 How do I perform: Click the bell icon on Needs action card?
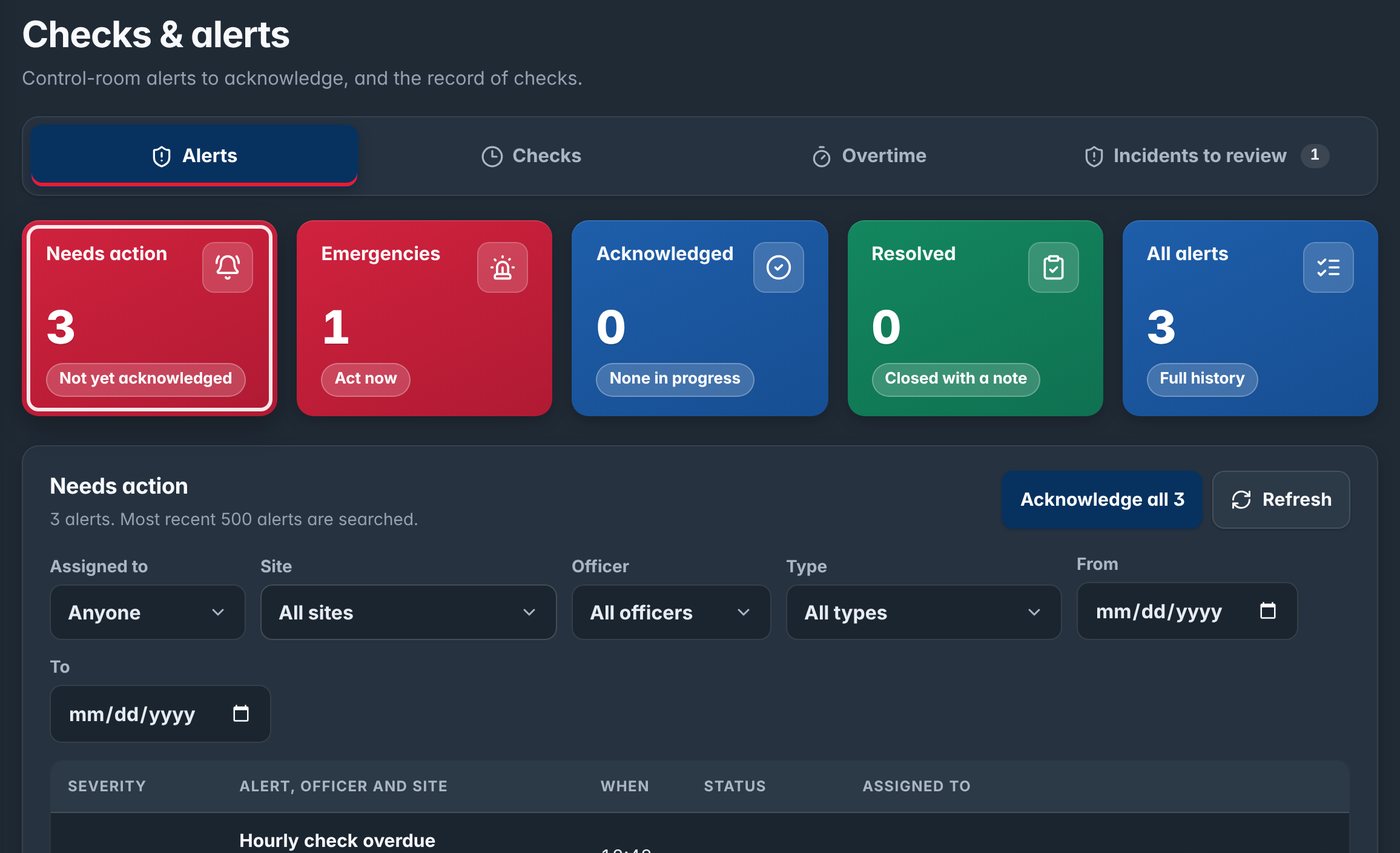pos(228,267)
